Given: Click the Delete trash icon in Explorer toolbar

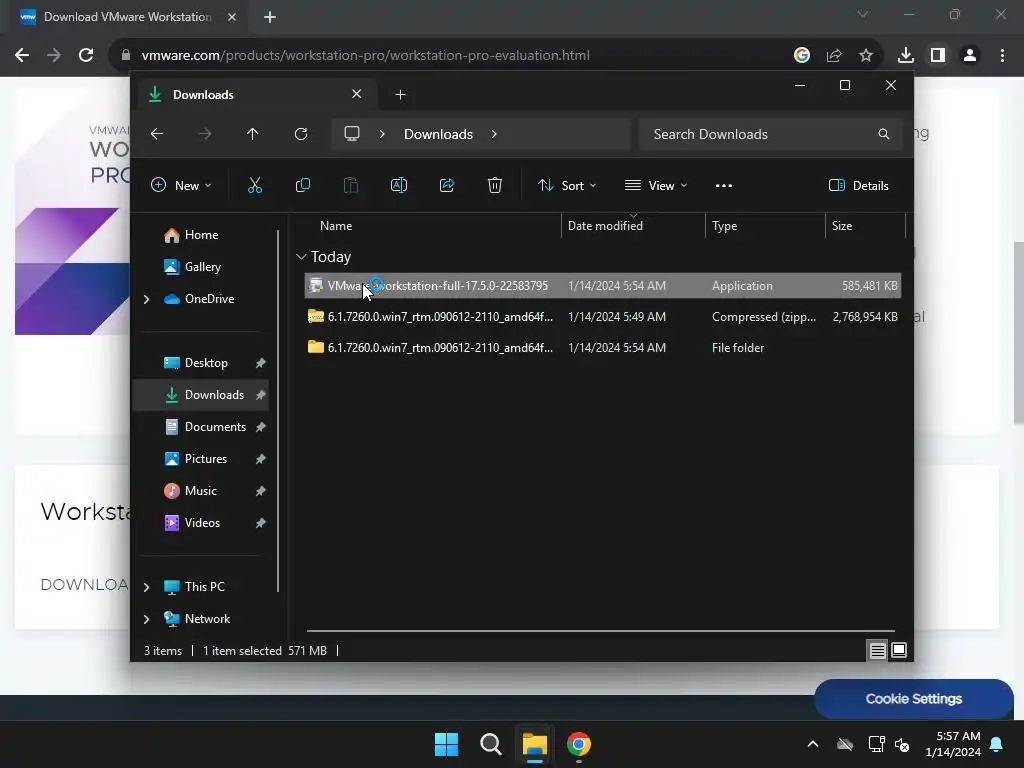Looking at the screenshot, I should tap(495, 185).
